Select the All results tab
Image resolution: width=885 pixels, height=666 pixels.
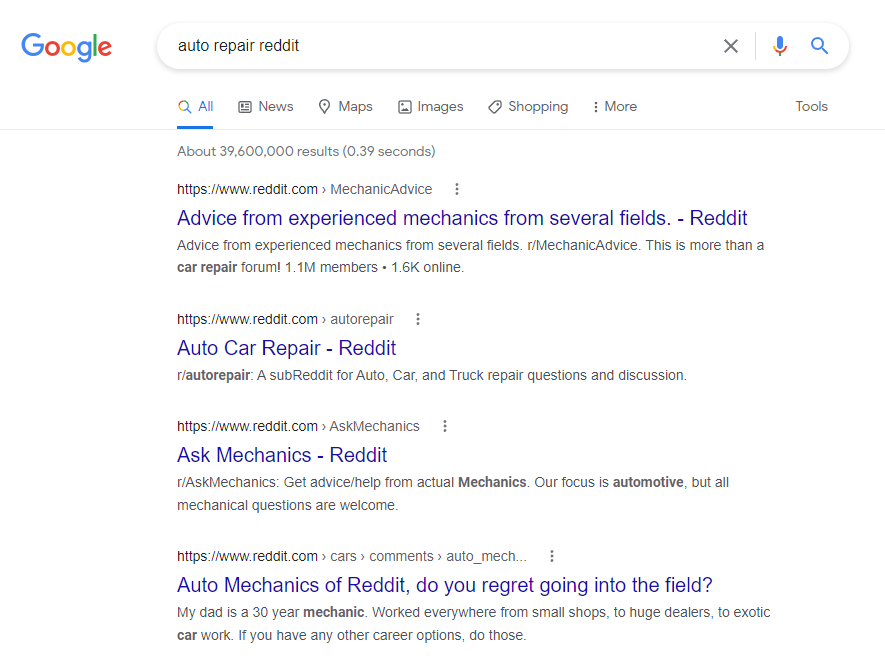coord(195,107)
